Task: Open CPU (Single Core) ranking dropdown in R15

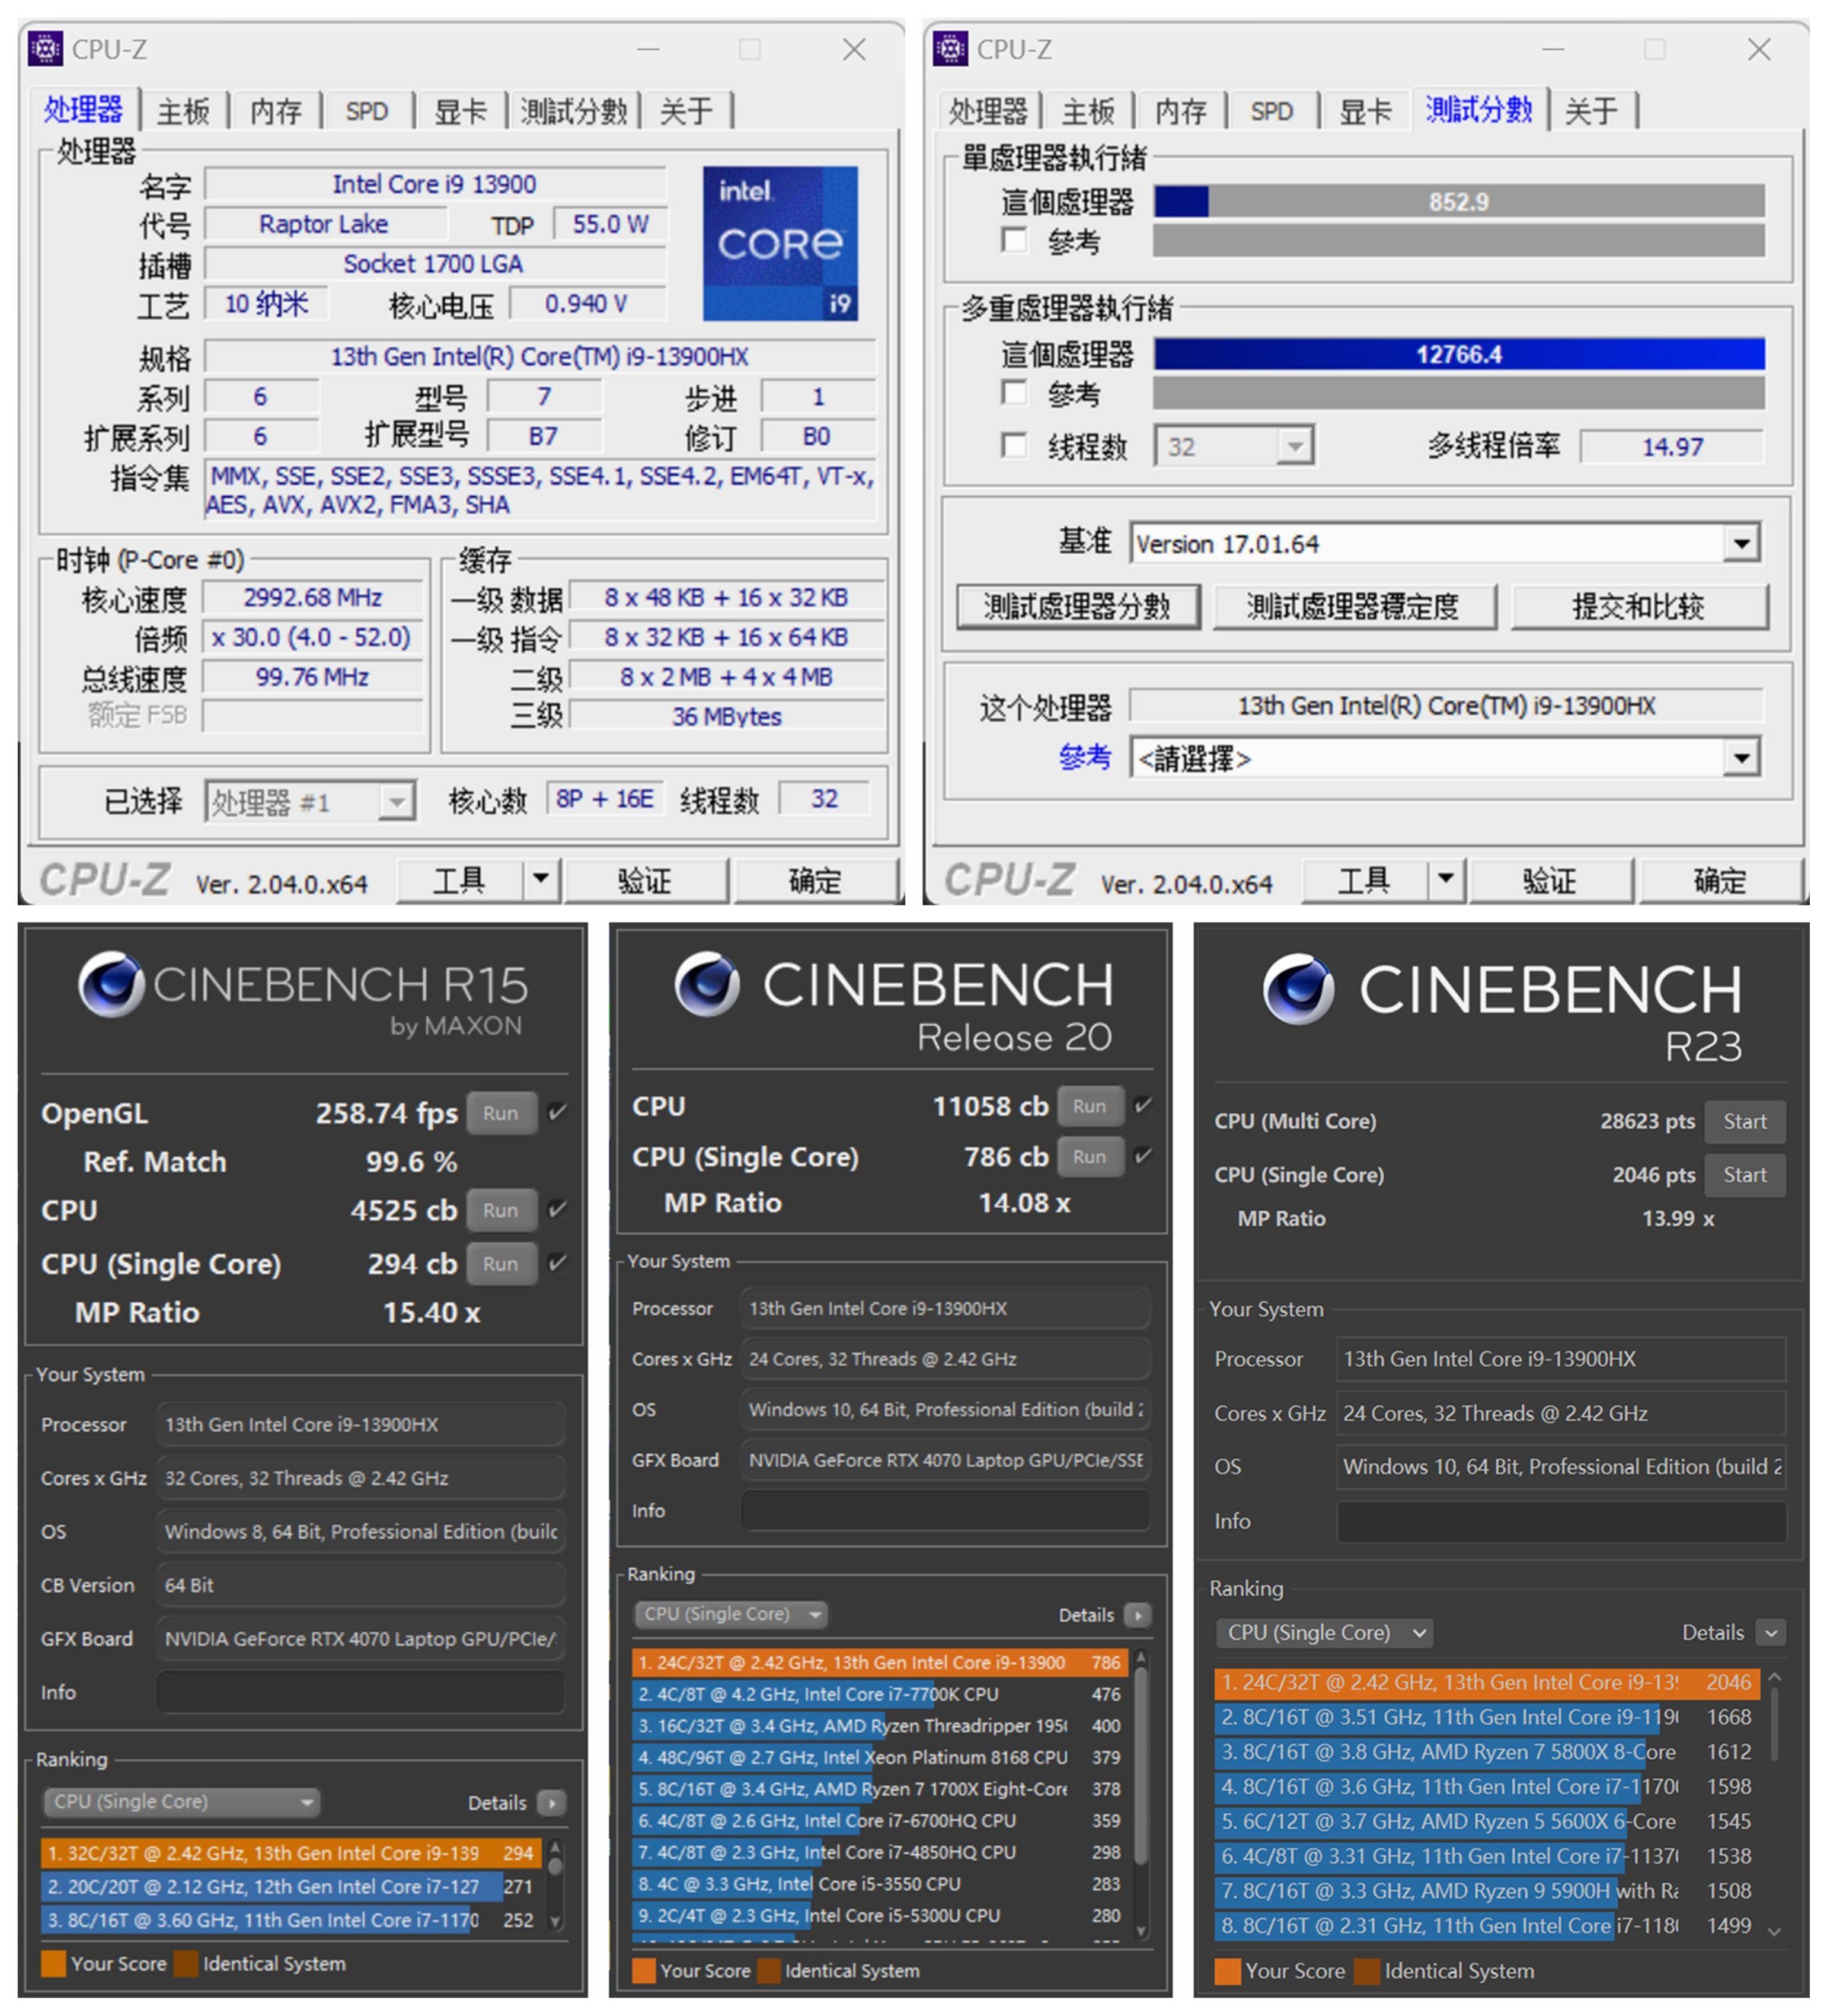Action: coord(181,1802)
